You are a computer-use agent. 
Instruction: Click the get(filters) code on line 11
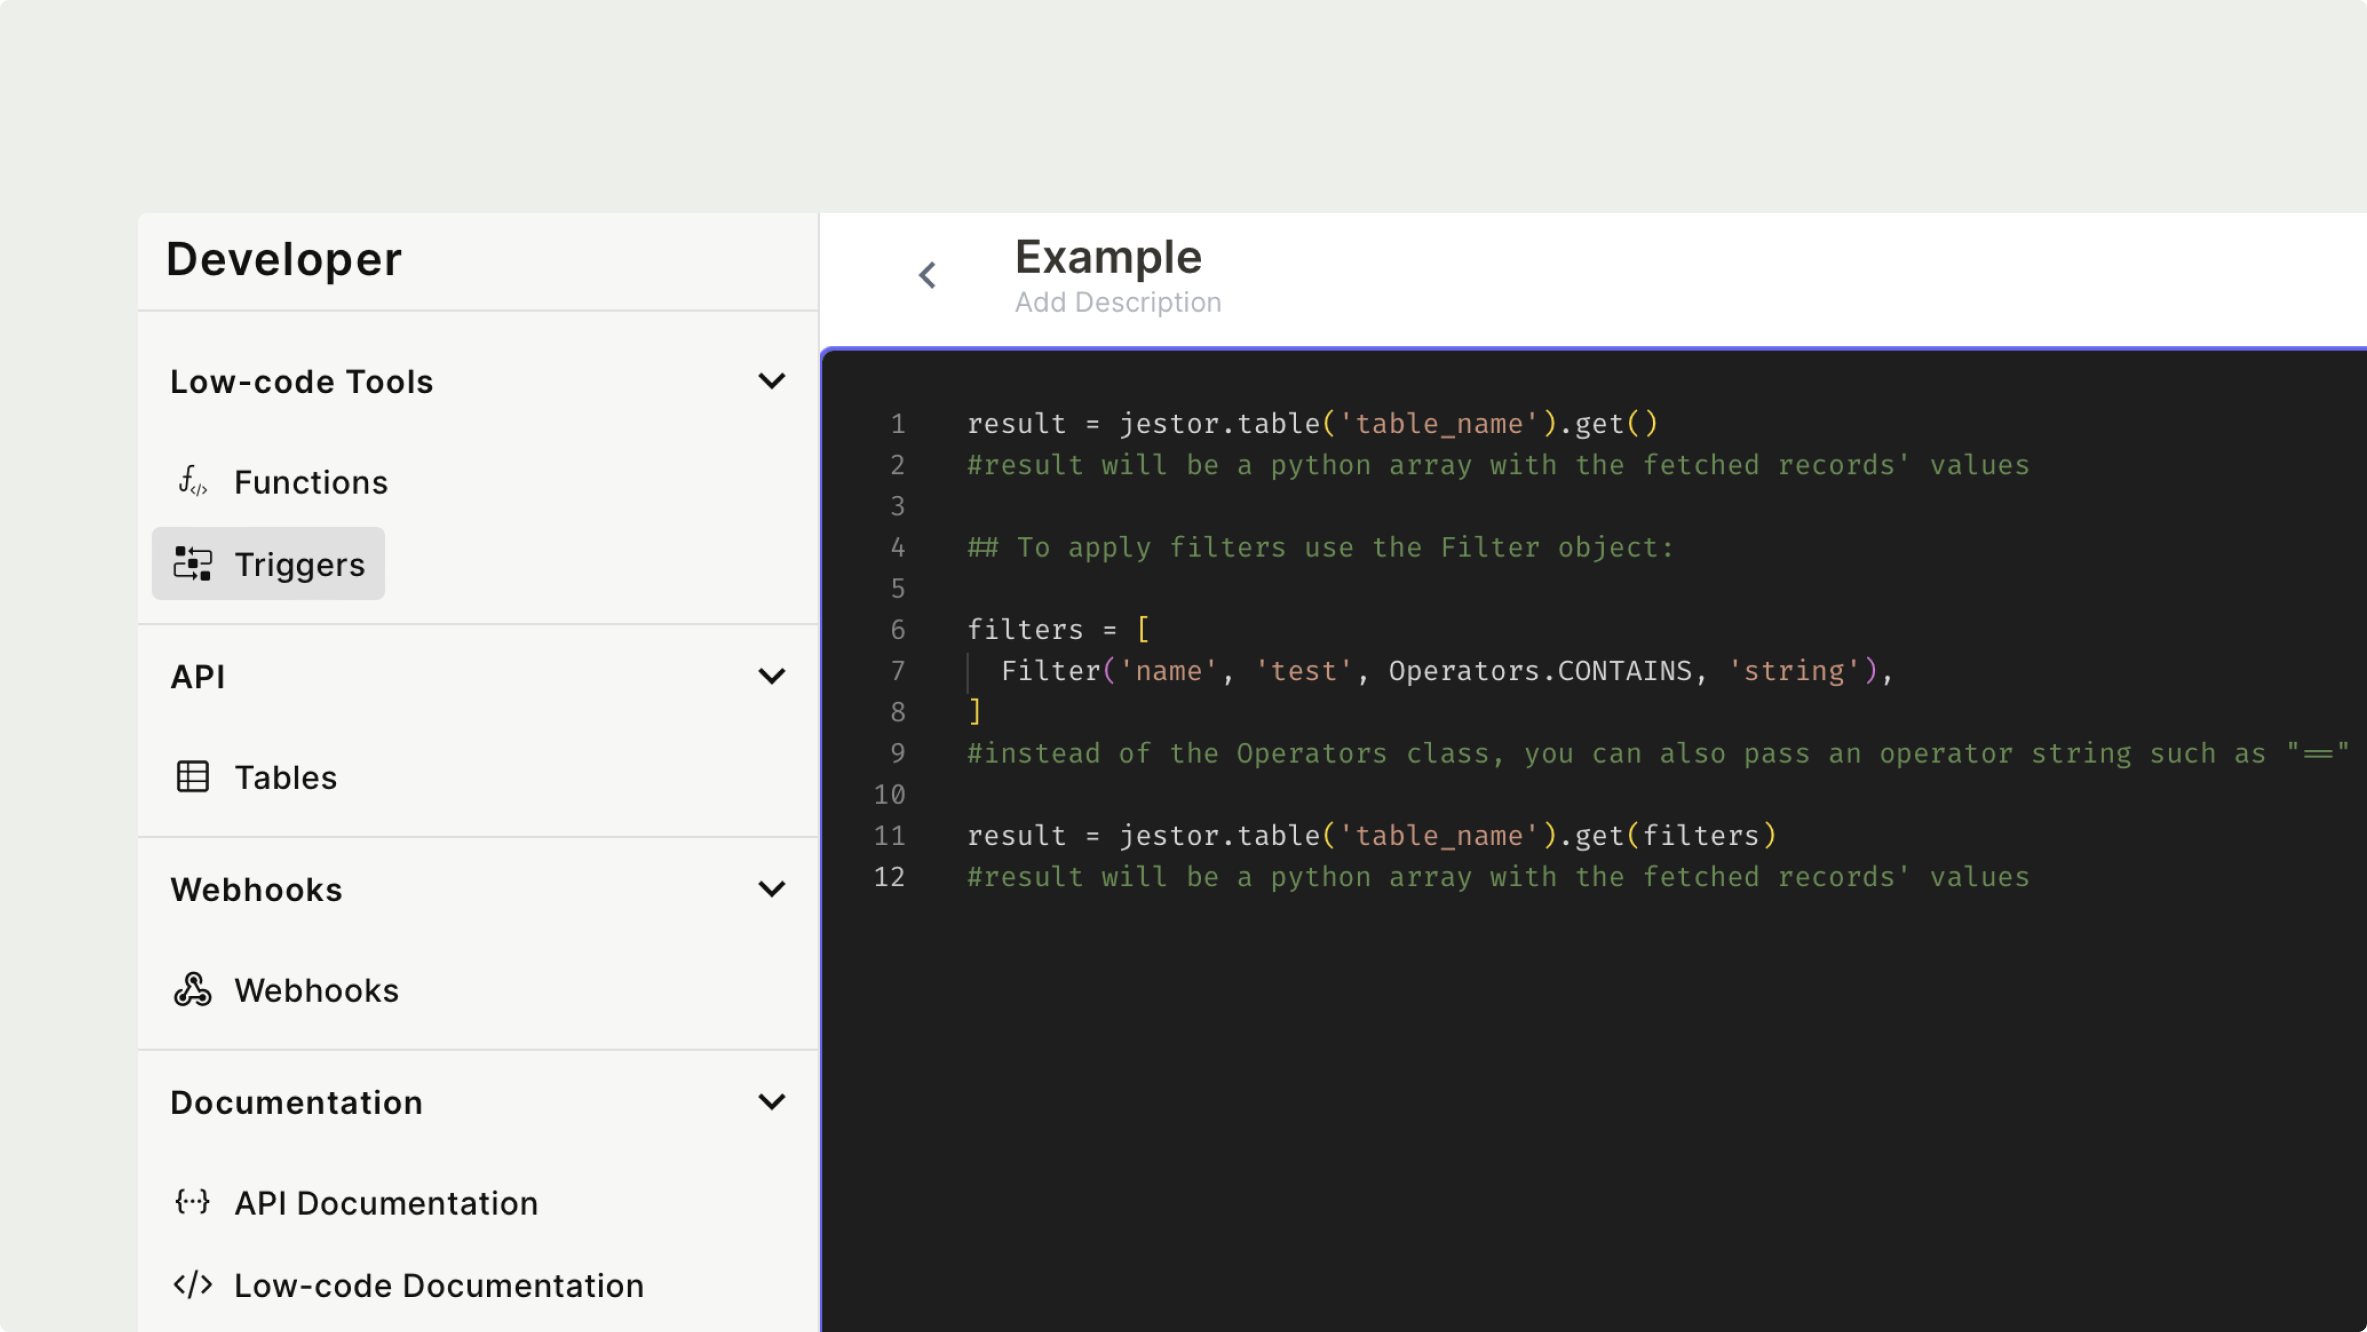click(x=1371, y=836)
